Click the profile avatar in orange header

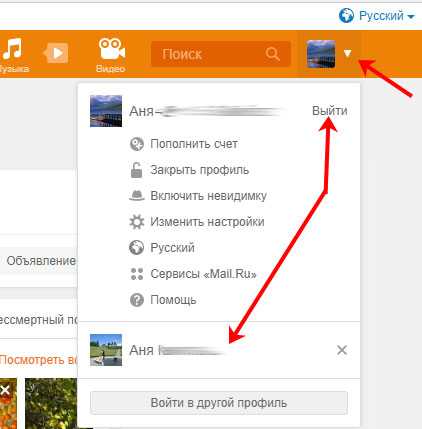coord(321,54)
